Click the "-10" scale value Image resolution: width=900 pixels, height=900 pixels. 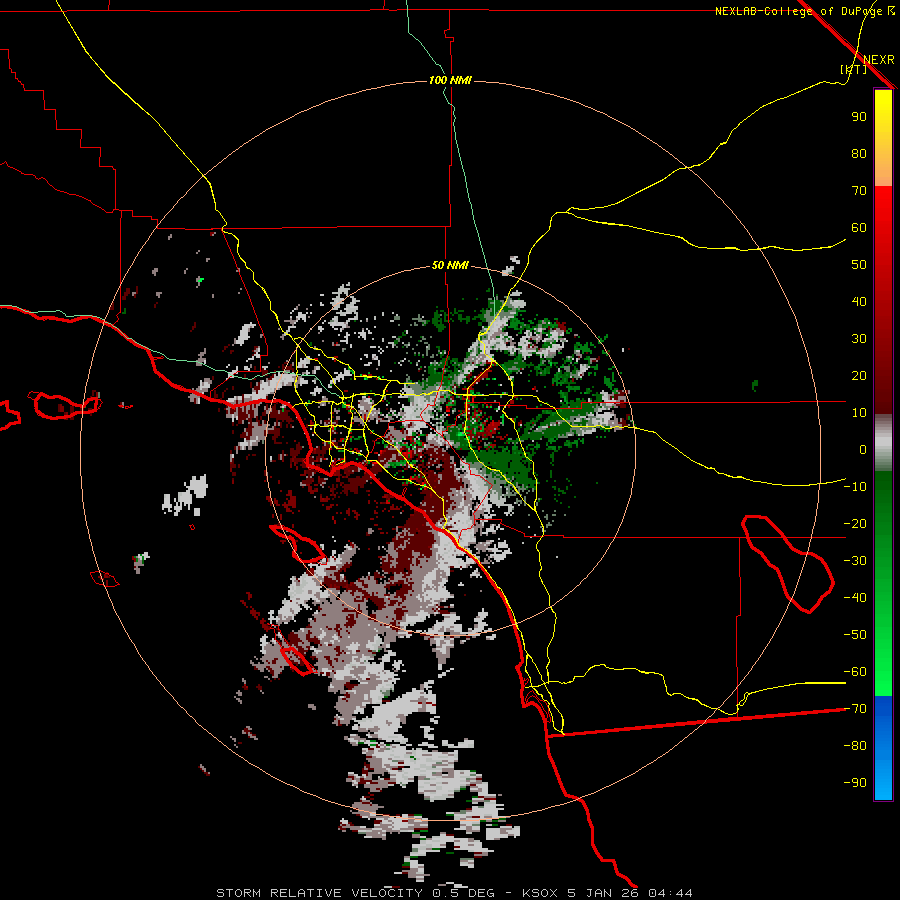pyautogui.click(x=855, y=487)
